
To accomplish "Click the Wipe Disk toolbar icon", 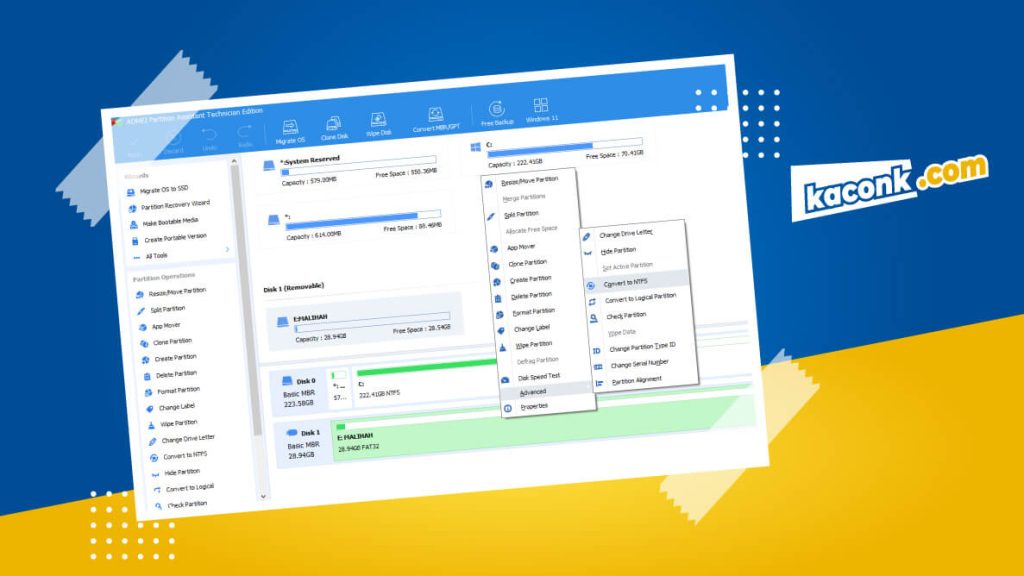I will pyautogui.click(x=378, y=124).
